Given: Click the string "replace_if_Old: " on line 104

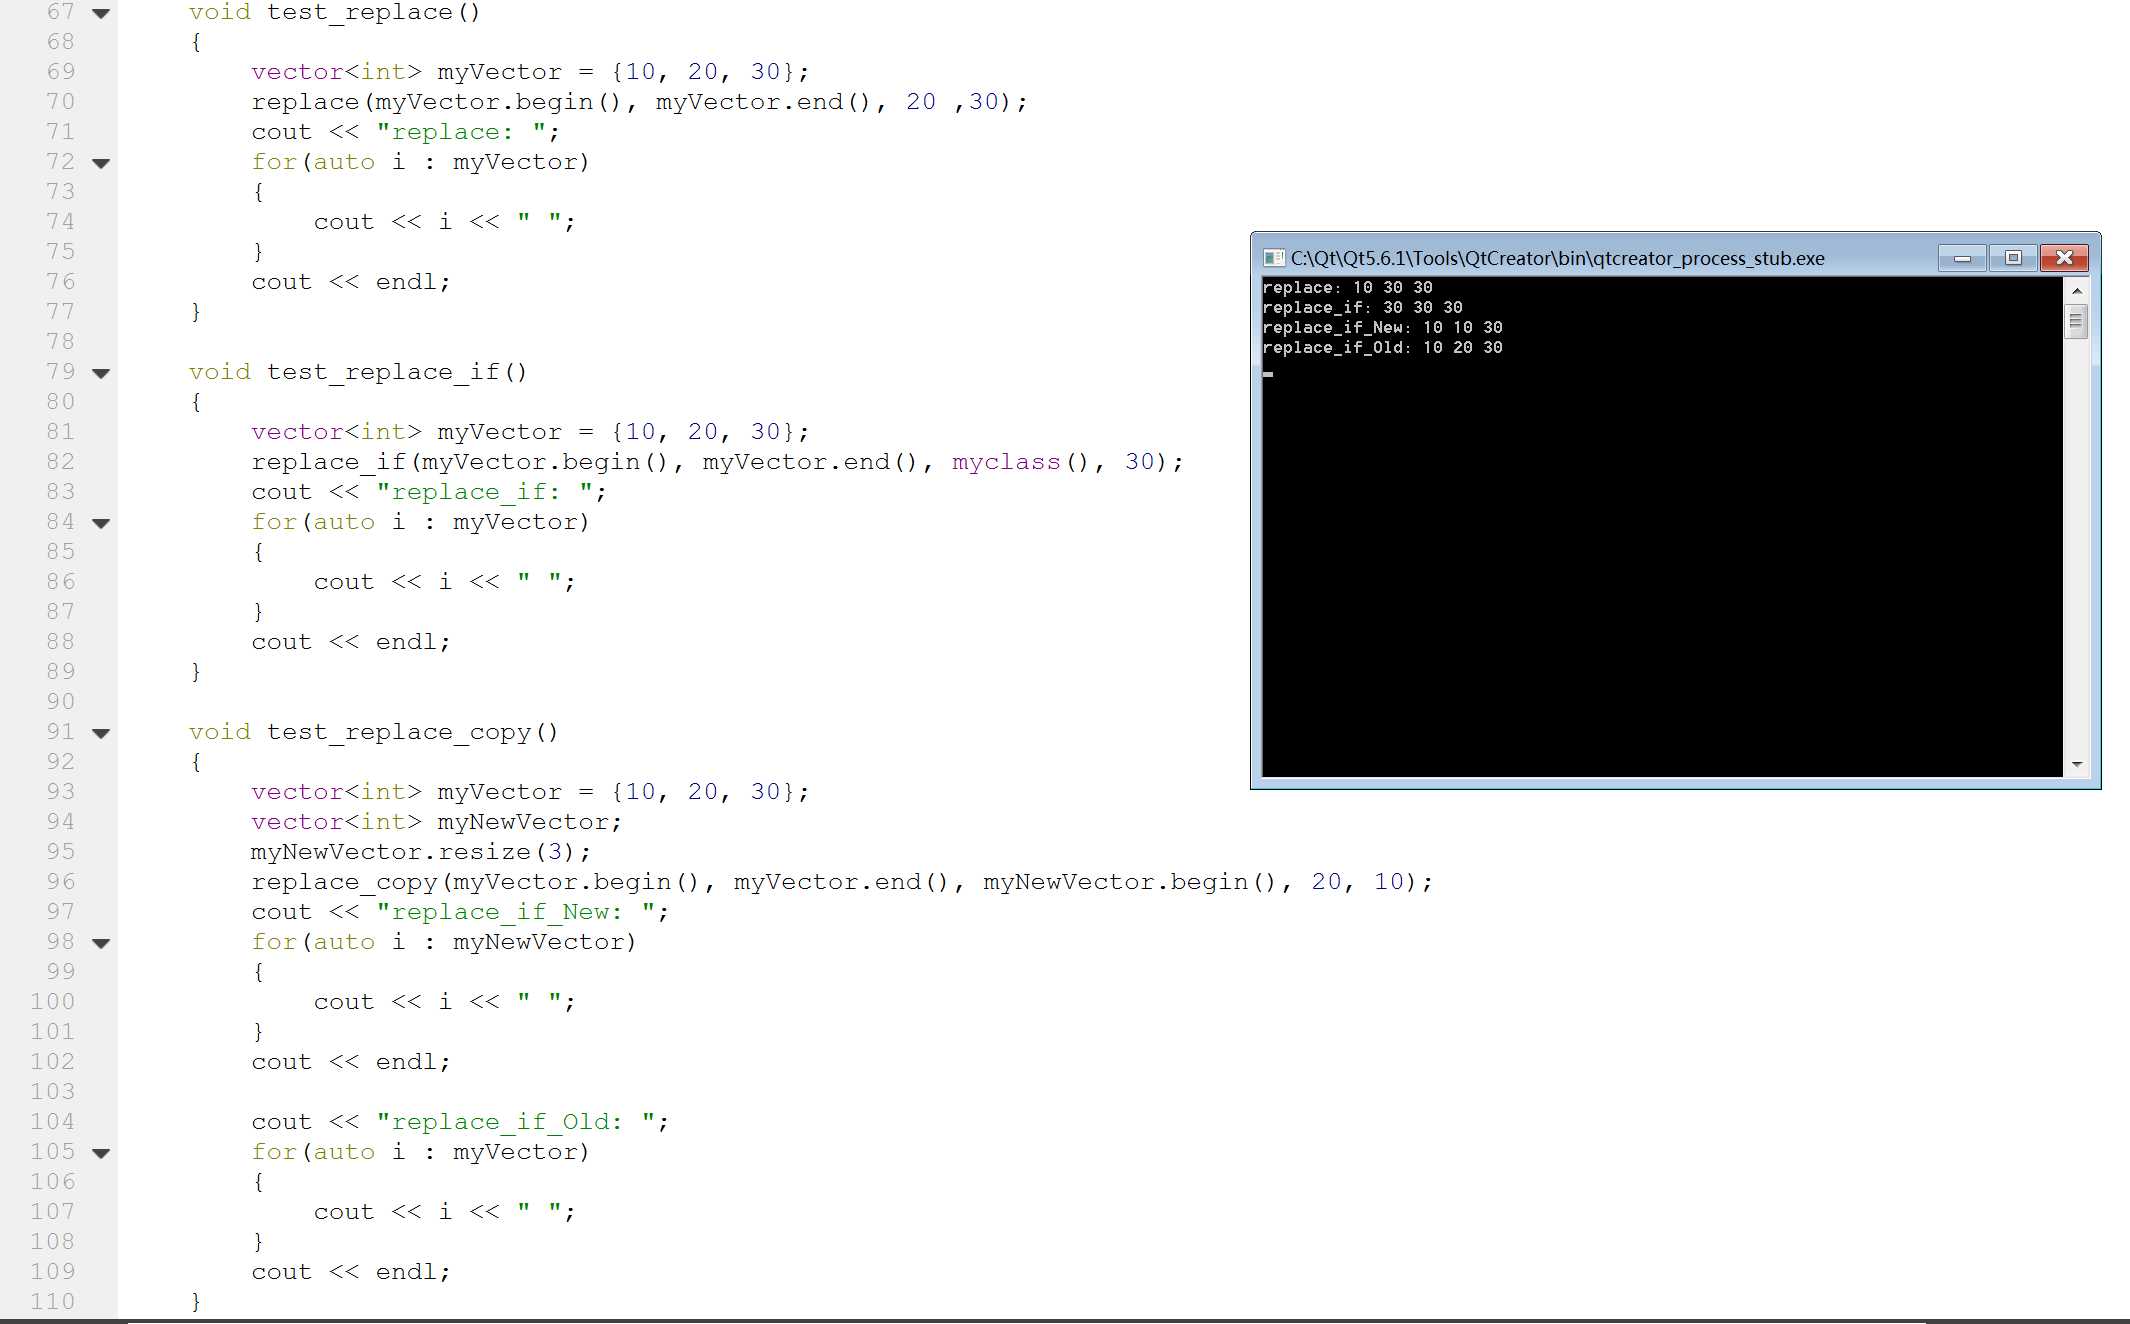Looking at the screenshot, I should [x=516, y=1123].
